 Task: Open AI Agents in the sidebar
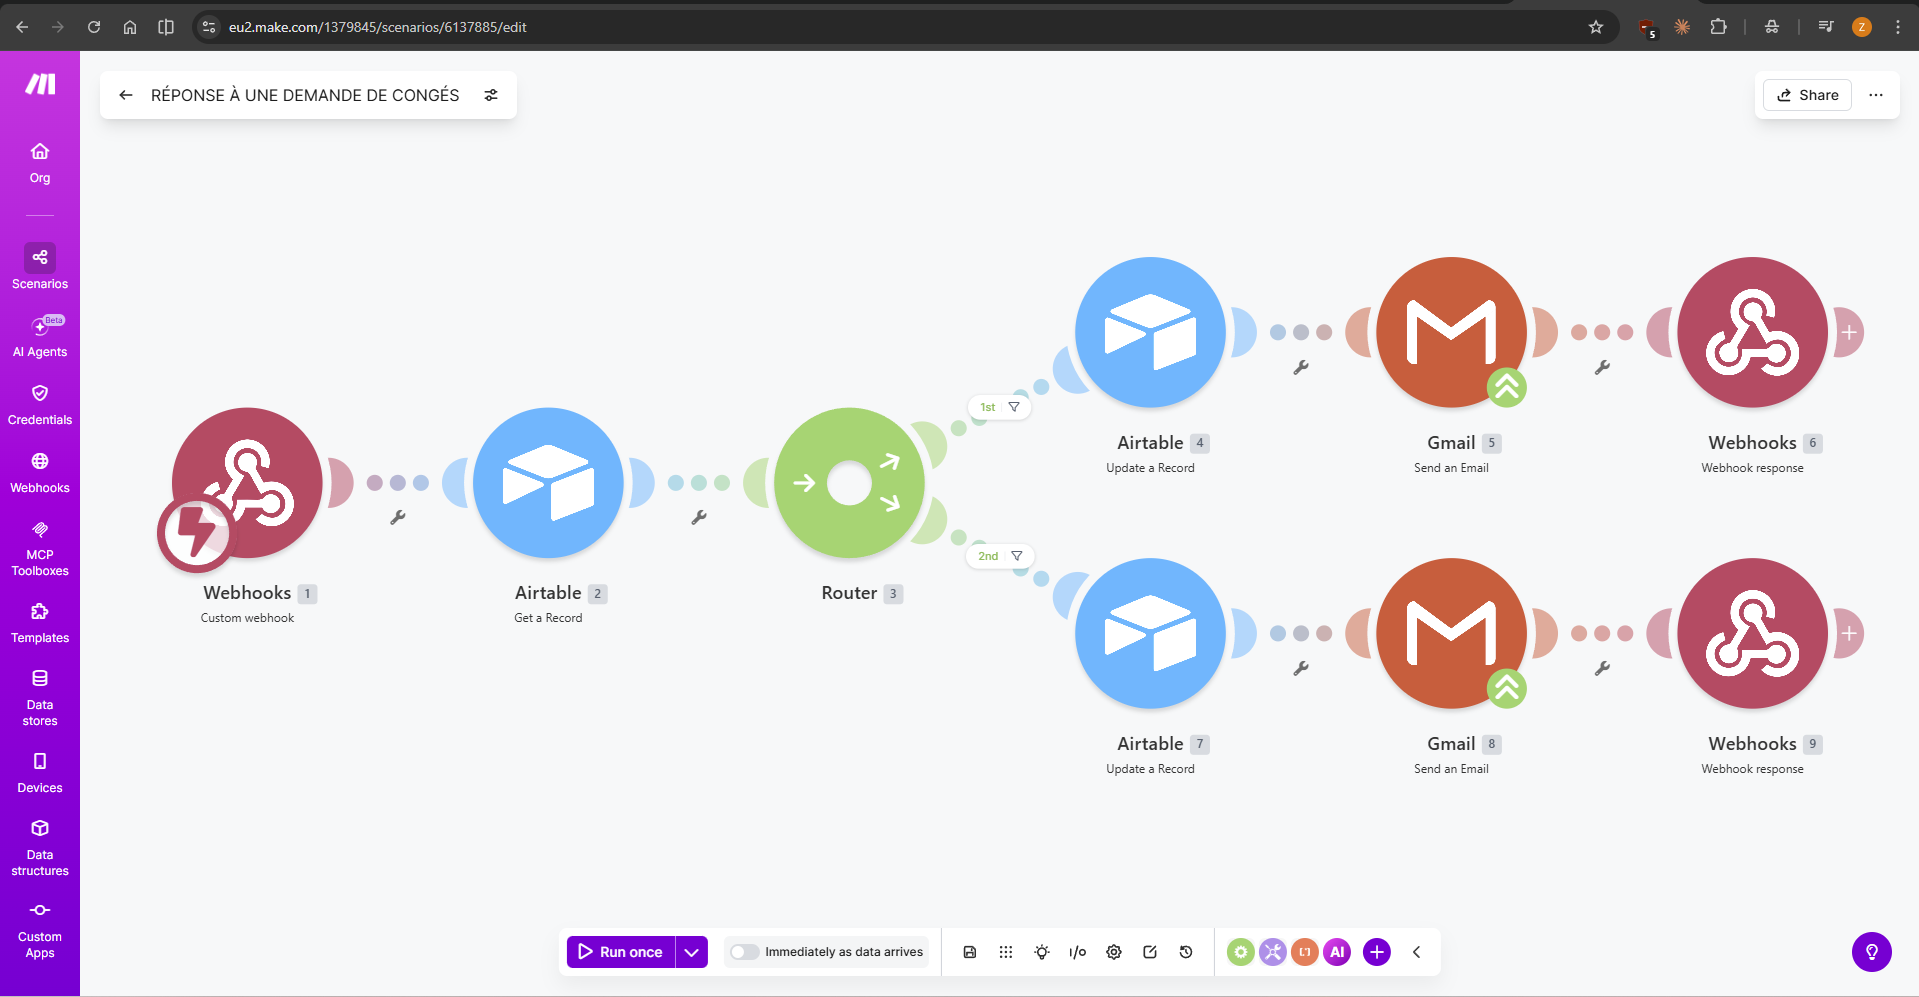coord(40,337)
